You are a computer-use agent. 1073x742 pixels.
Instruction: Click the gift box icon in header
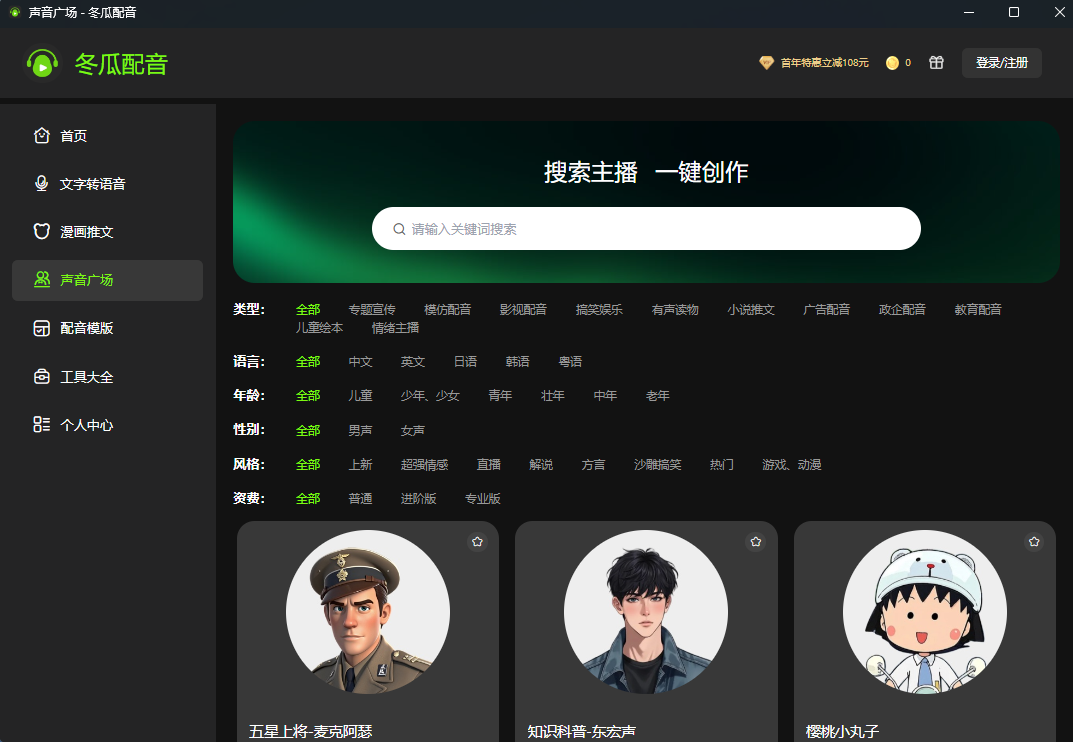[x=936, y=63]
